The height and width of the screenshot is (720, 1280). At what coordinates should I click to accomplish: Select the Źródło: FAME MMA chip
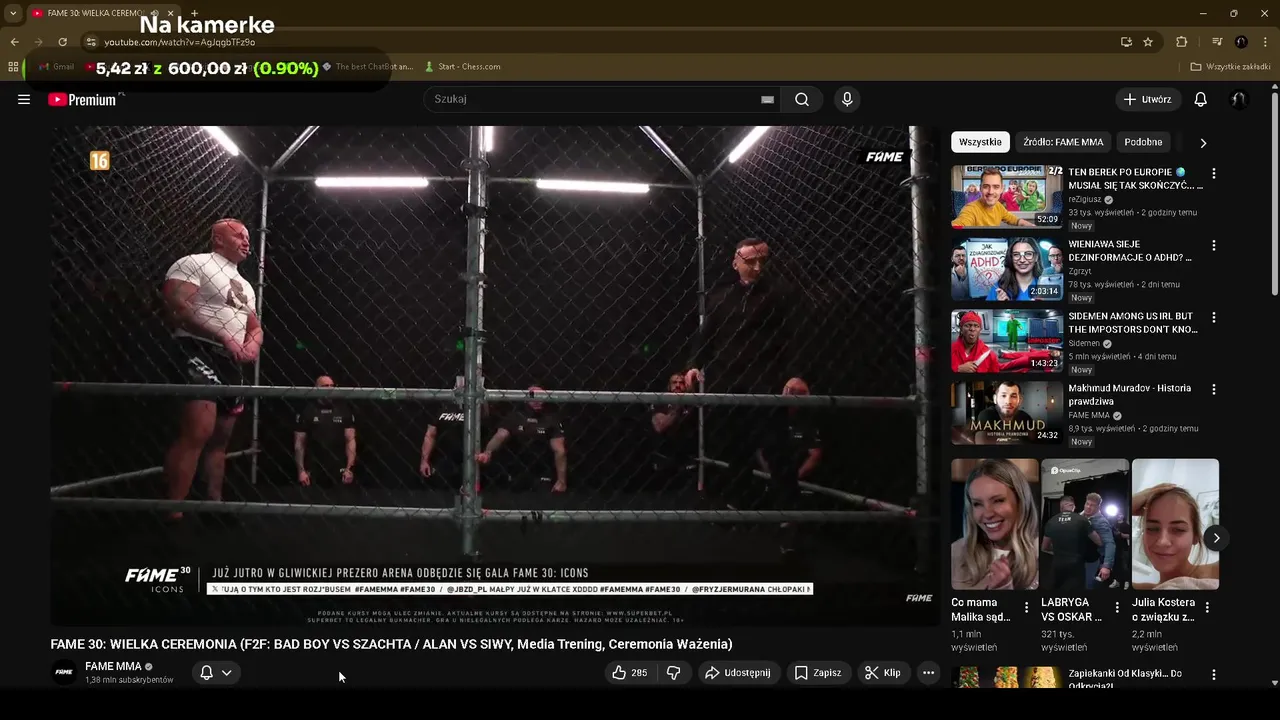(x=1063, y=142)
